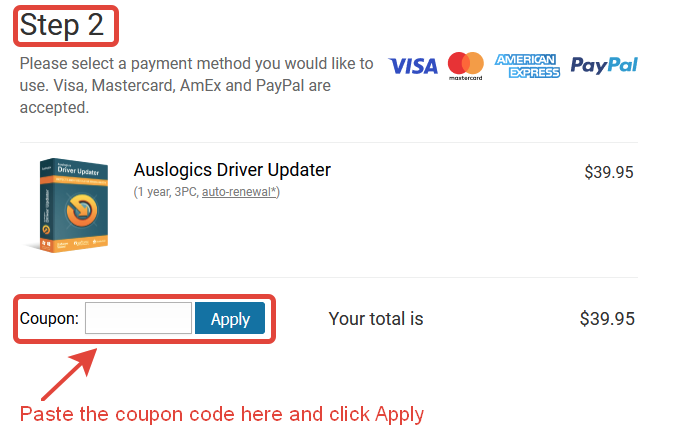Select the Mastercard logo
Image resolution: width=690 pixels, height=435 pixels.
pos(466,66)
